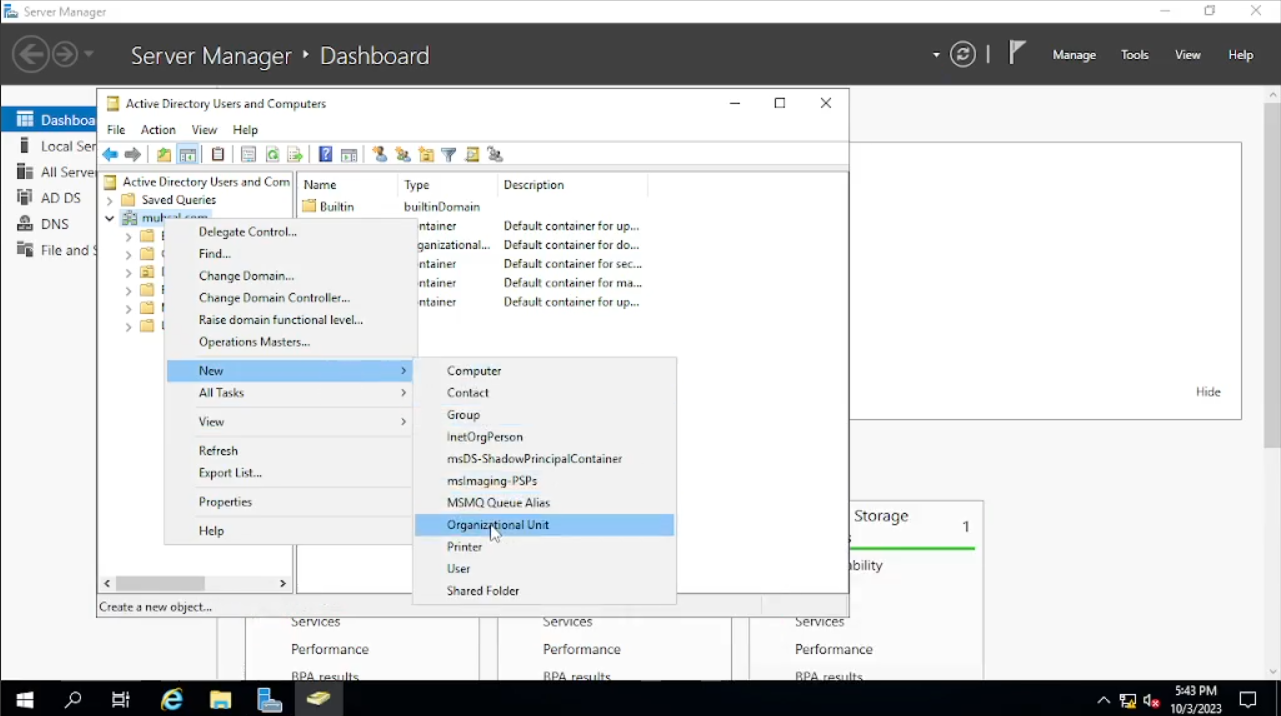
Task: Expand the Saved Queries tree node
Action: point(109,200)
